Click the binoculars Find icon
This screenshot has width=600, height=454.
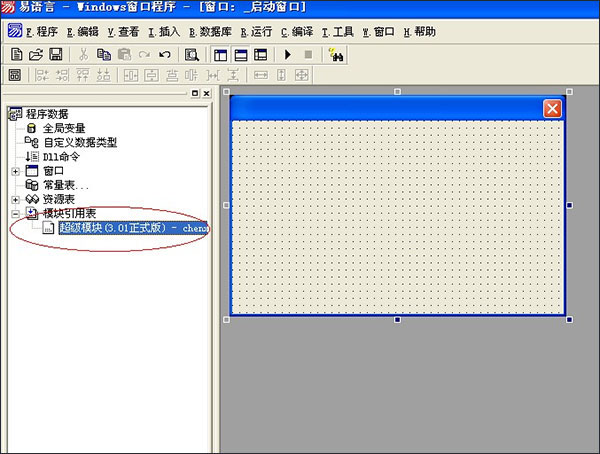click(337, 54)
